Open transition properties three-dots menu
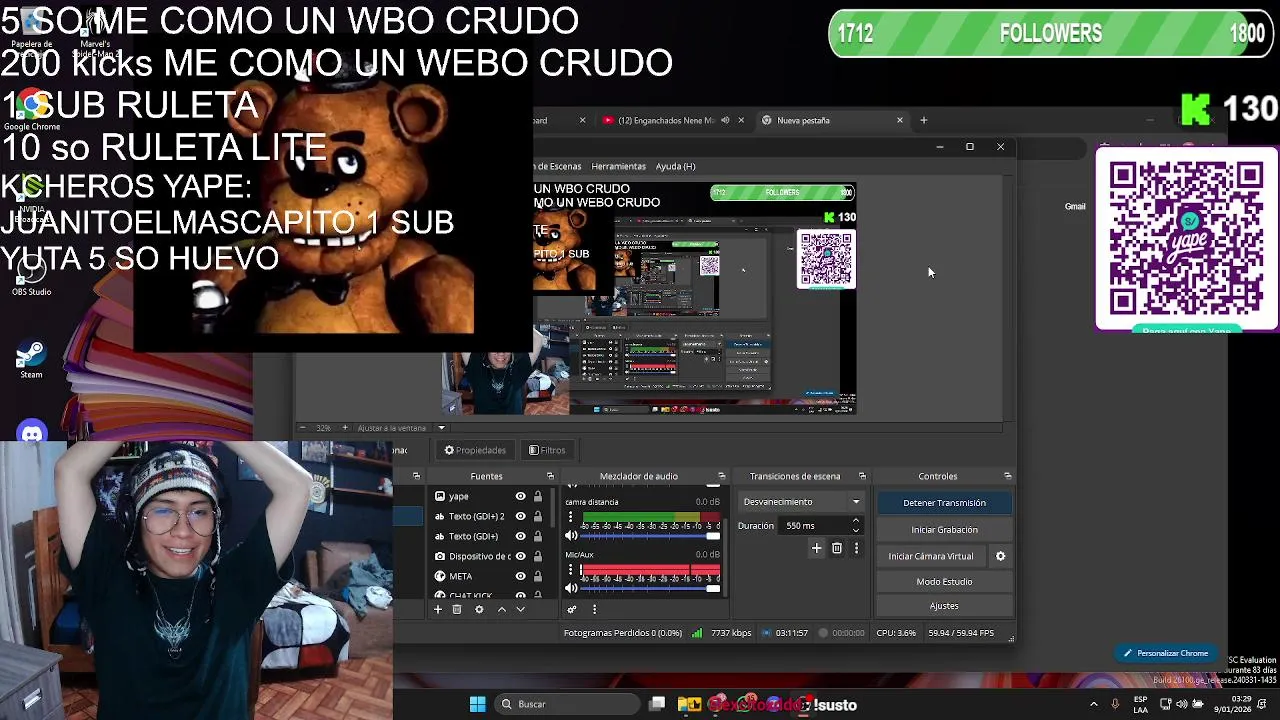 [x=856, y=548]
